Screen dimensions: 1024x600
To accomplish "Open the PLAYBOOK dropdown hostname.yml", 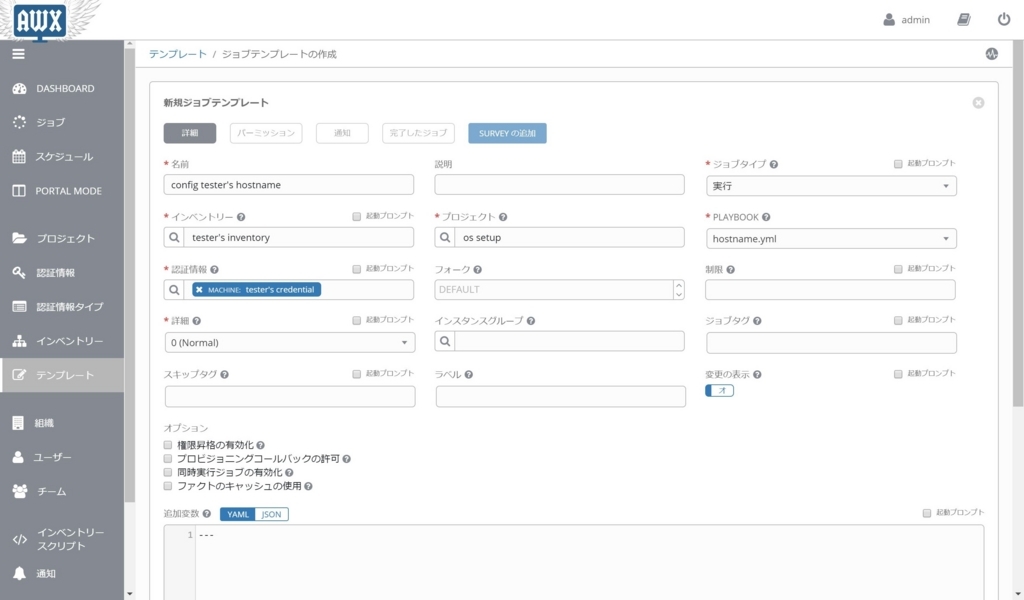I will [831, 239].
